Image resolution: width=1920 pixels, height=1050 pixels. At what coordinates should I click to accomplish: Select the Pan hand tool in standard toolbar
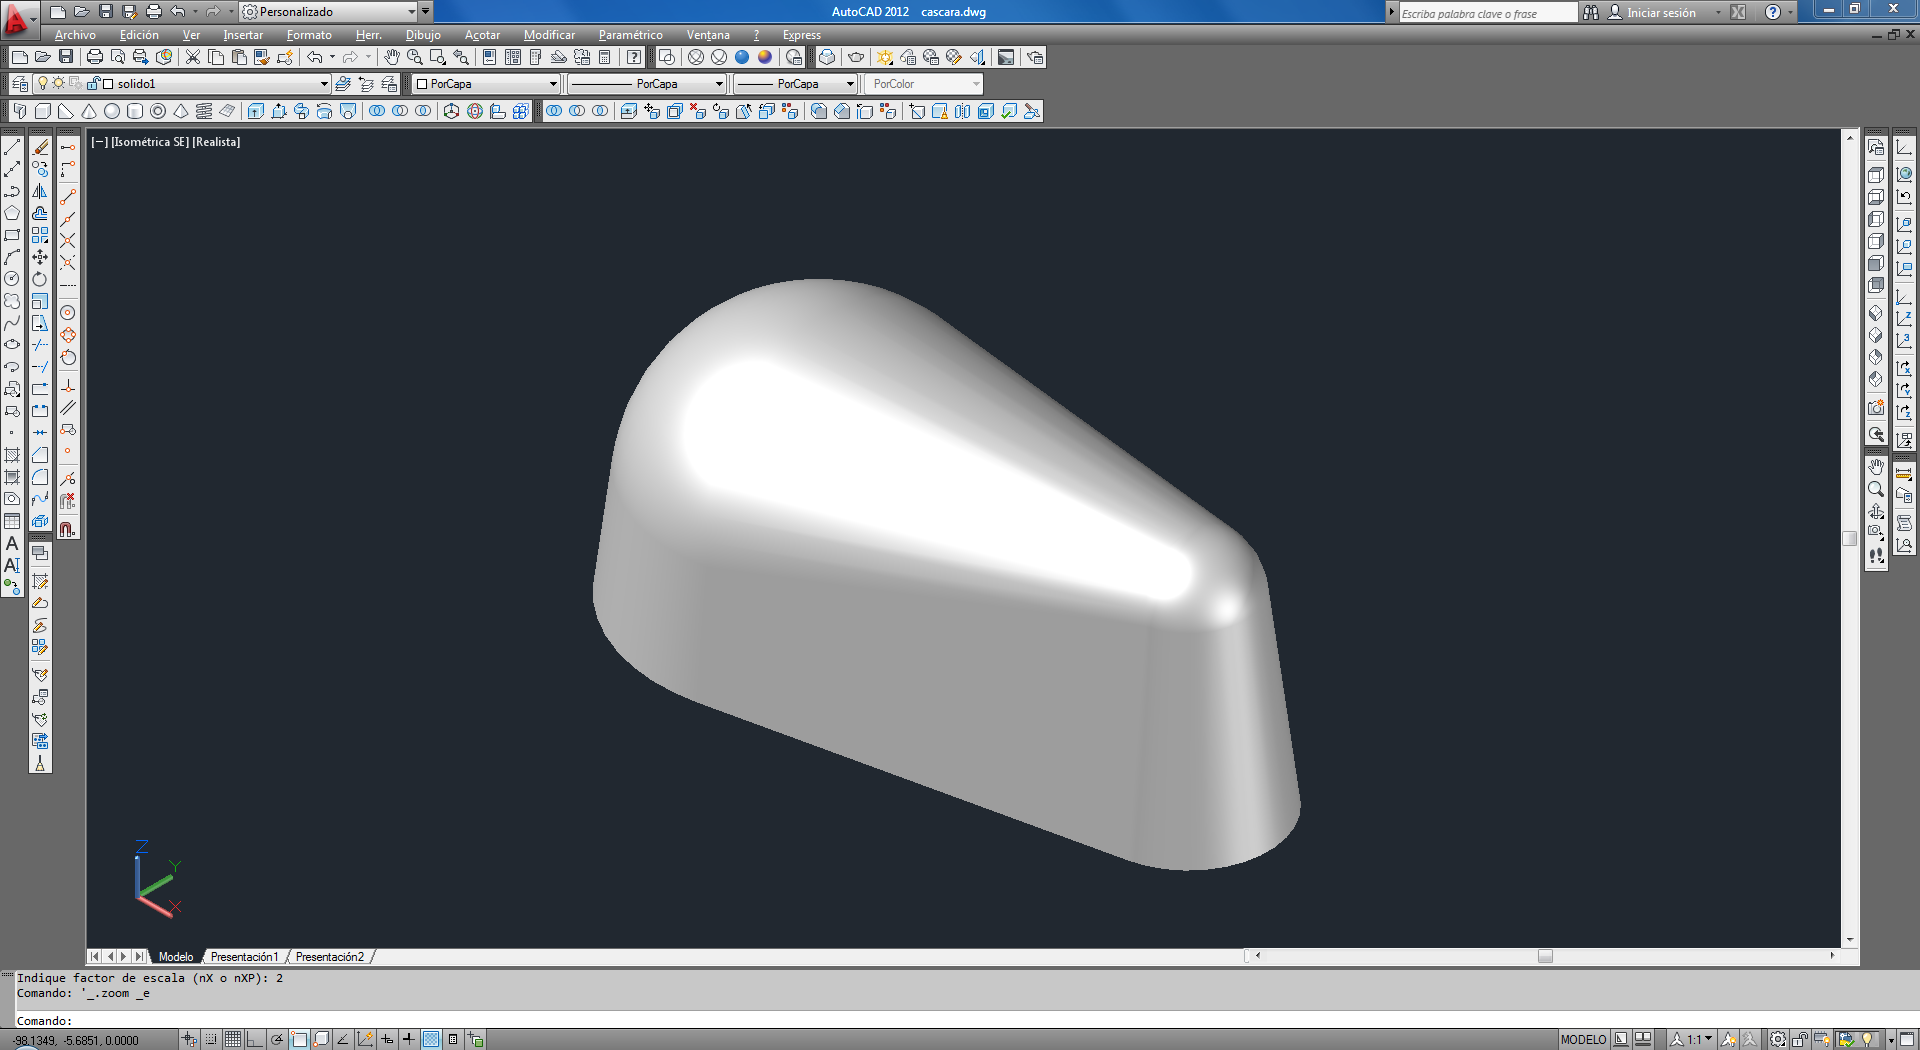(392, 57)
